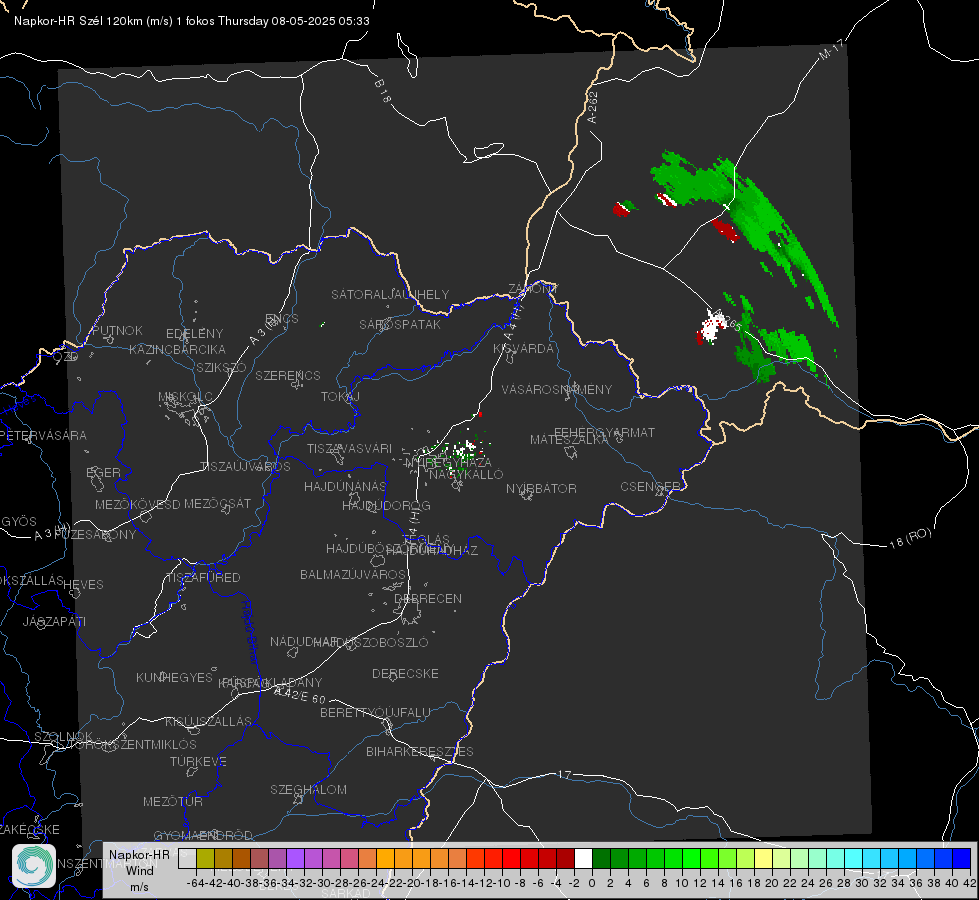Select the light grey first legend swatch
979x900 pixels.
coord(187,858)
